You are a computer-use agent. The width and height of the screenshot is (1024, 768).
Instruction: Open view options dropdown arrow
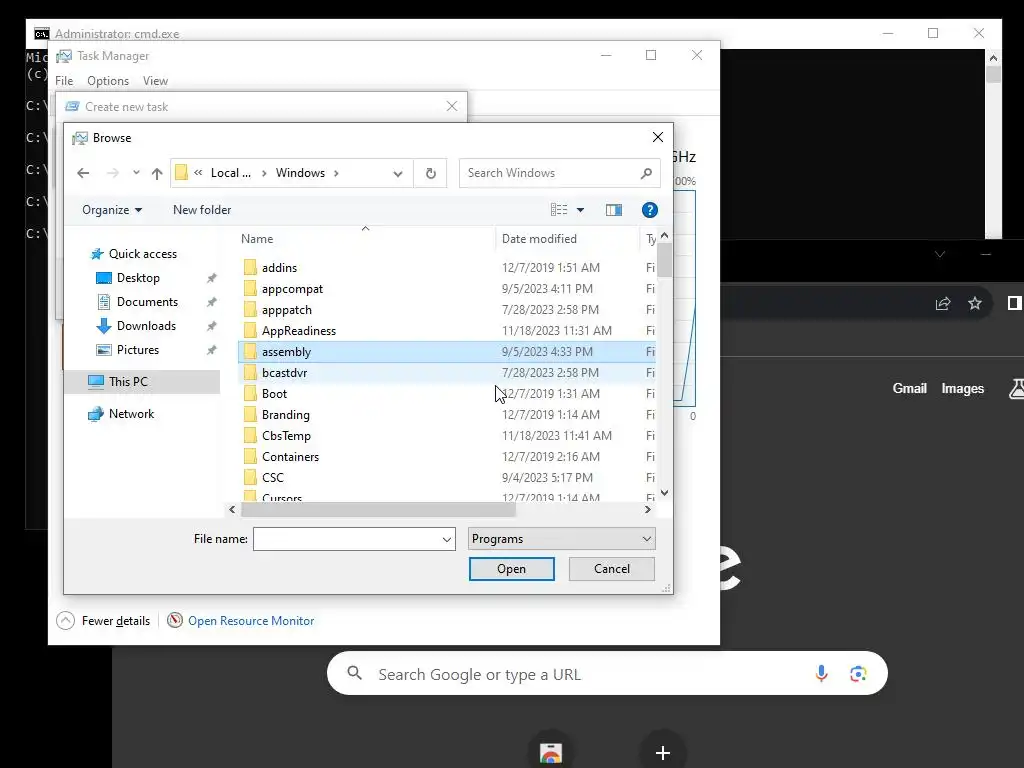581,210
